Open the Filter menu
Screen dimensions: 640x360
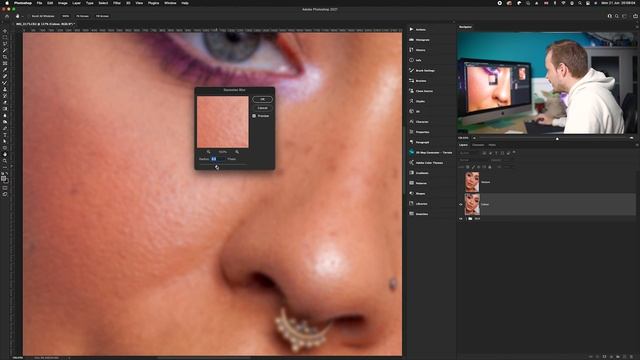point(117,3)
